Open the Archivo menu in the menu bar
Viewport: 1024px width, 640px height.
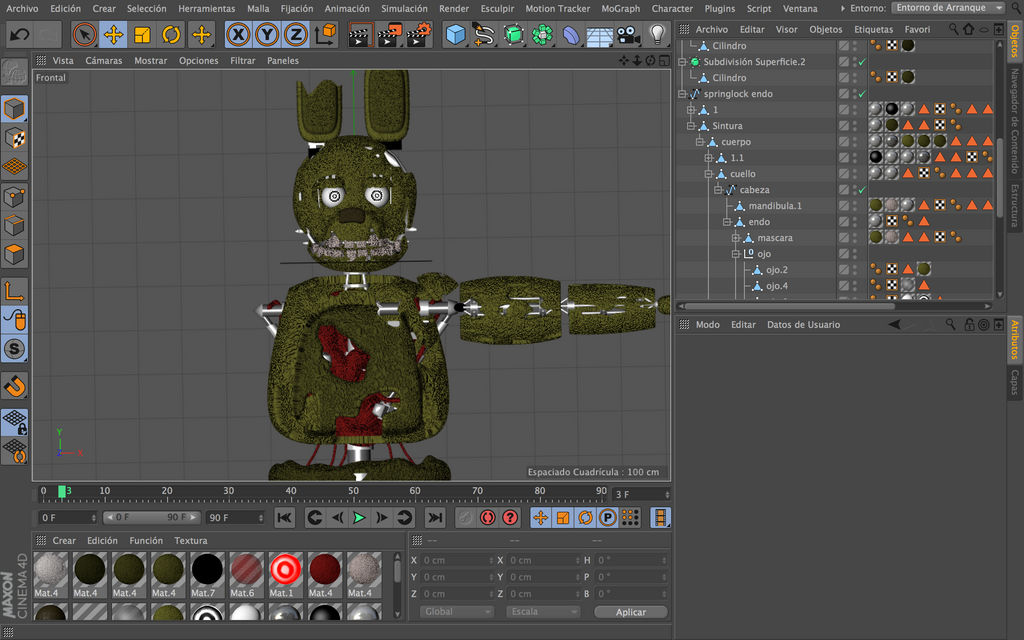coord(22,8)
